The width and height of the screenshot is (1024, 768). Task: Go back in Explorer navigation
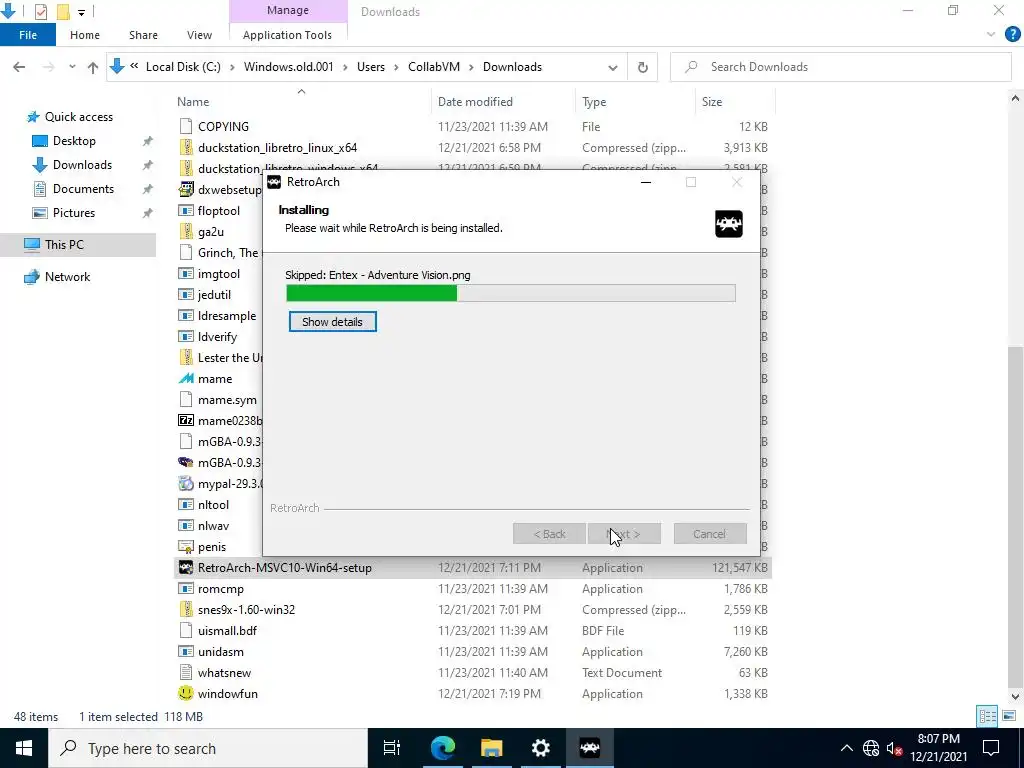19,67
